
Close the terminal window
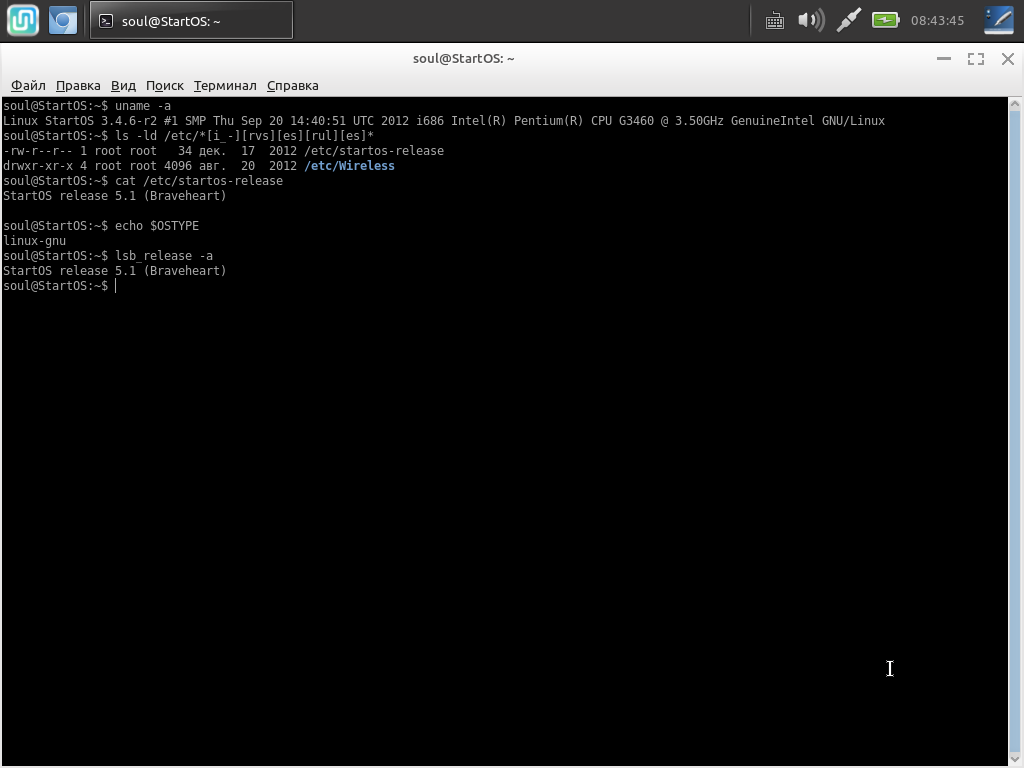coord(1008,59)
